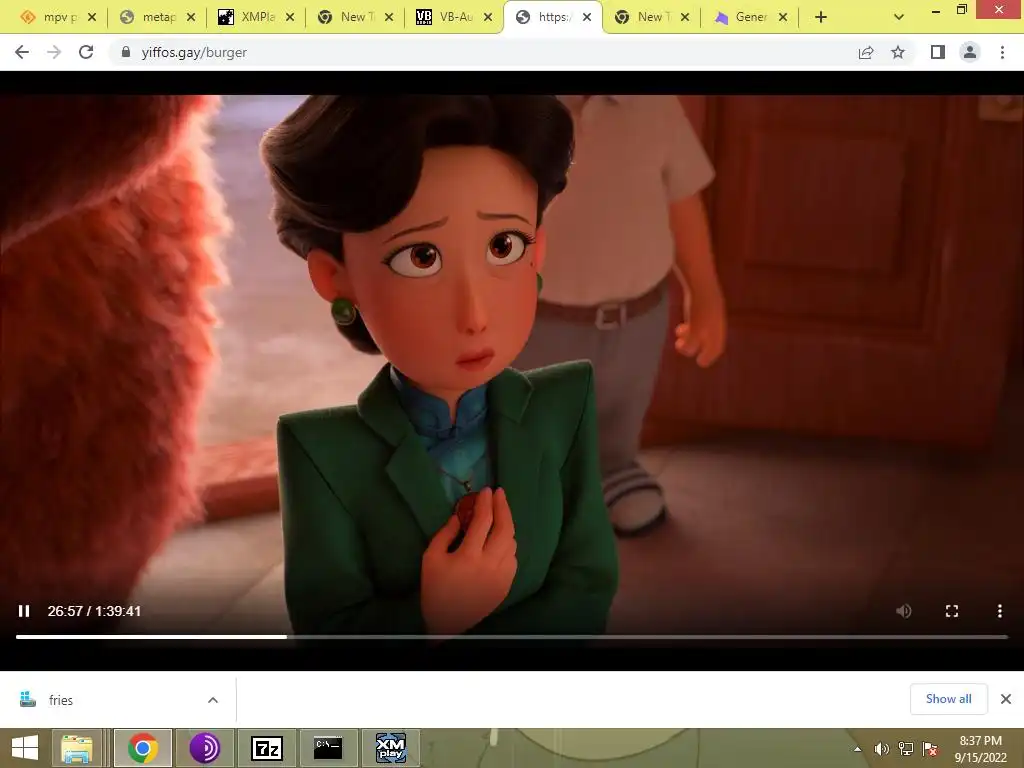Viewport: 1024px width, 768px height.
Task: Toggle the Chrome side panel
Action: click(938, 52)
